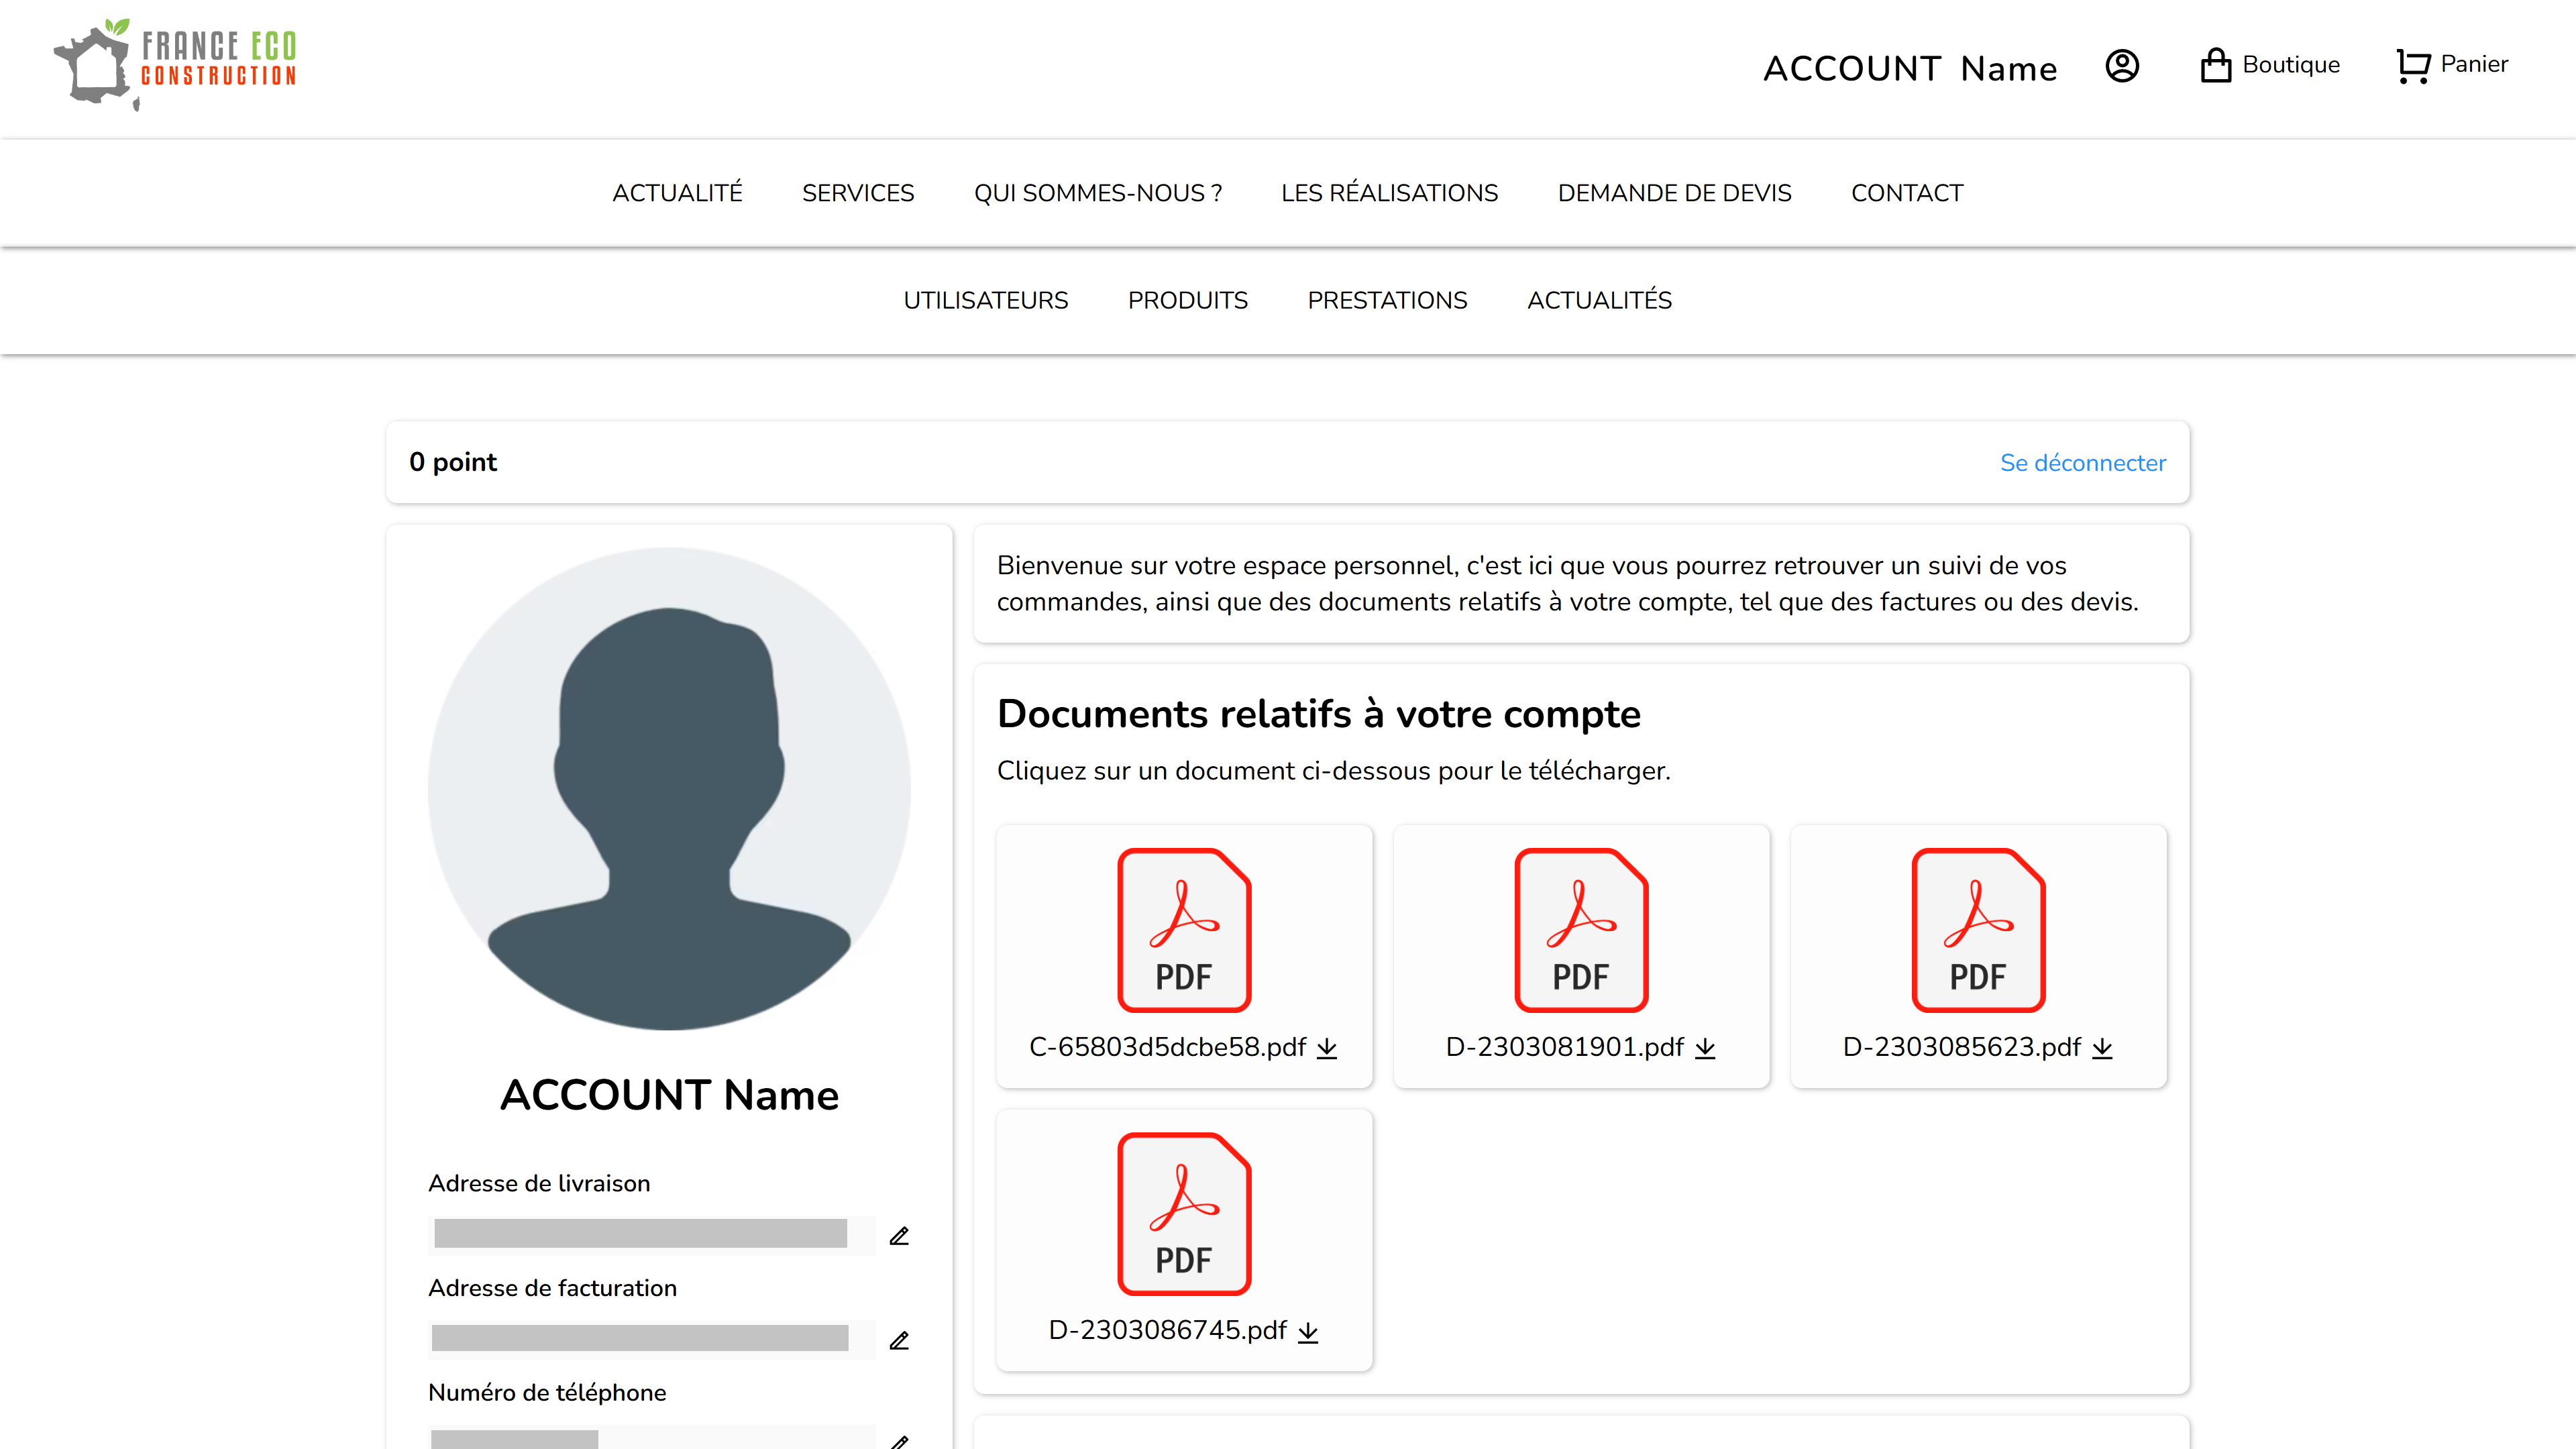Viewport: 2576px width, 1449px height.
Task: Click the 'Adresse de facturation' label
Action: [552, 1288]
